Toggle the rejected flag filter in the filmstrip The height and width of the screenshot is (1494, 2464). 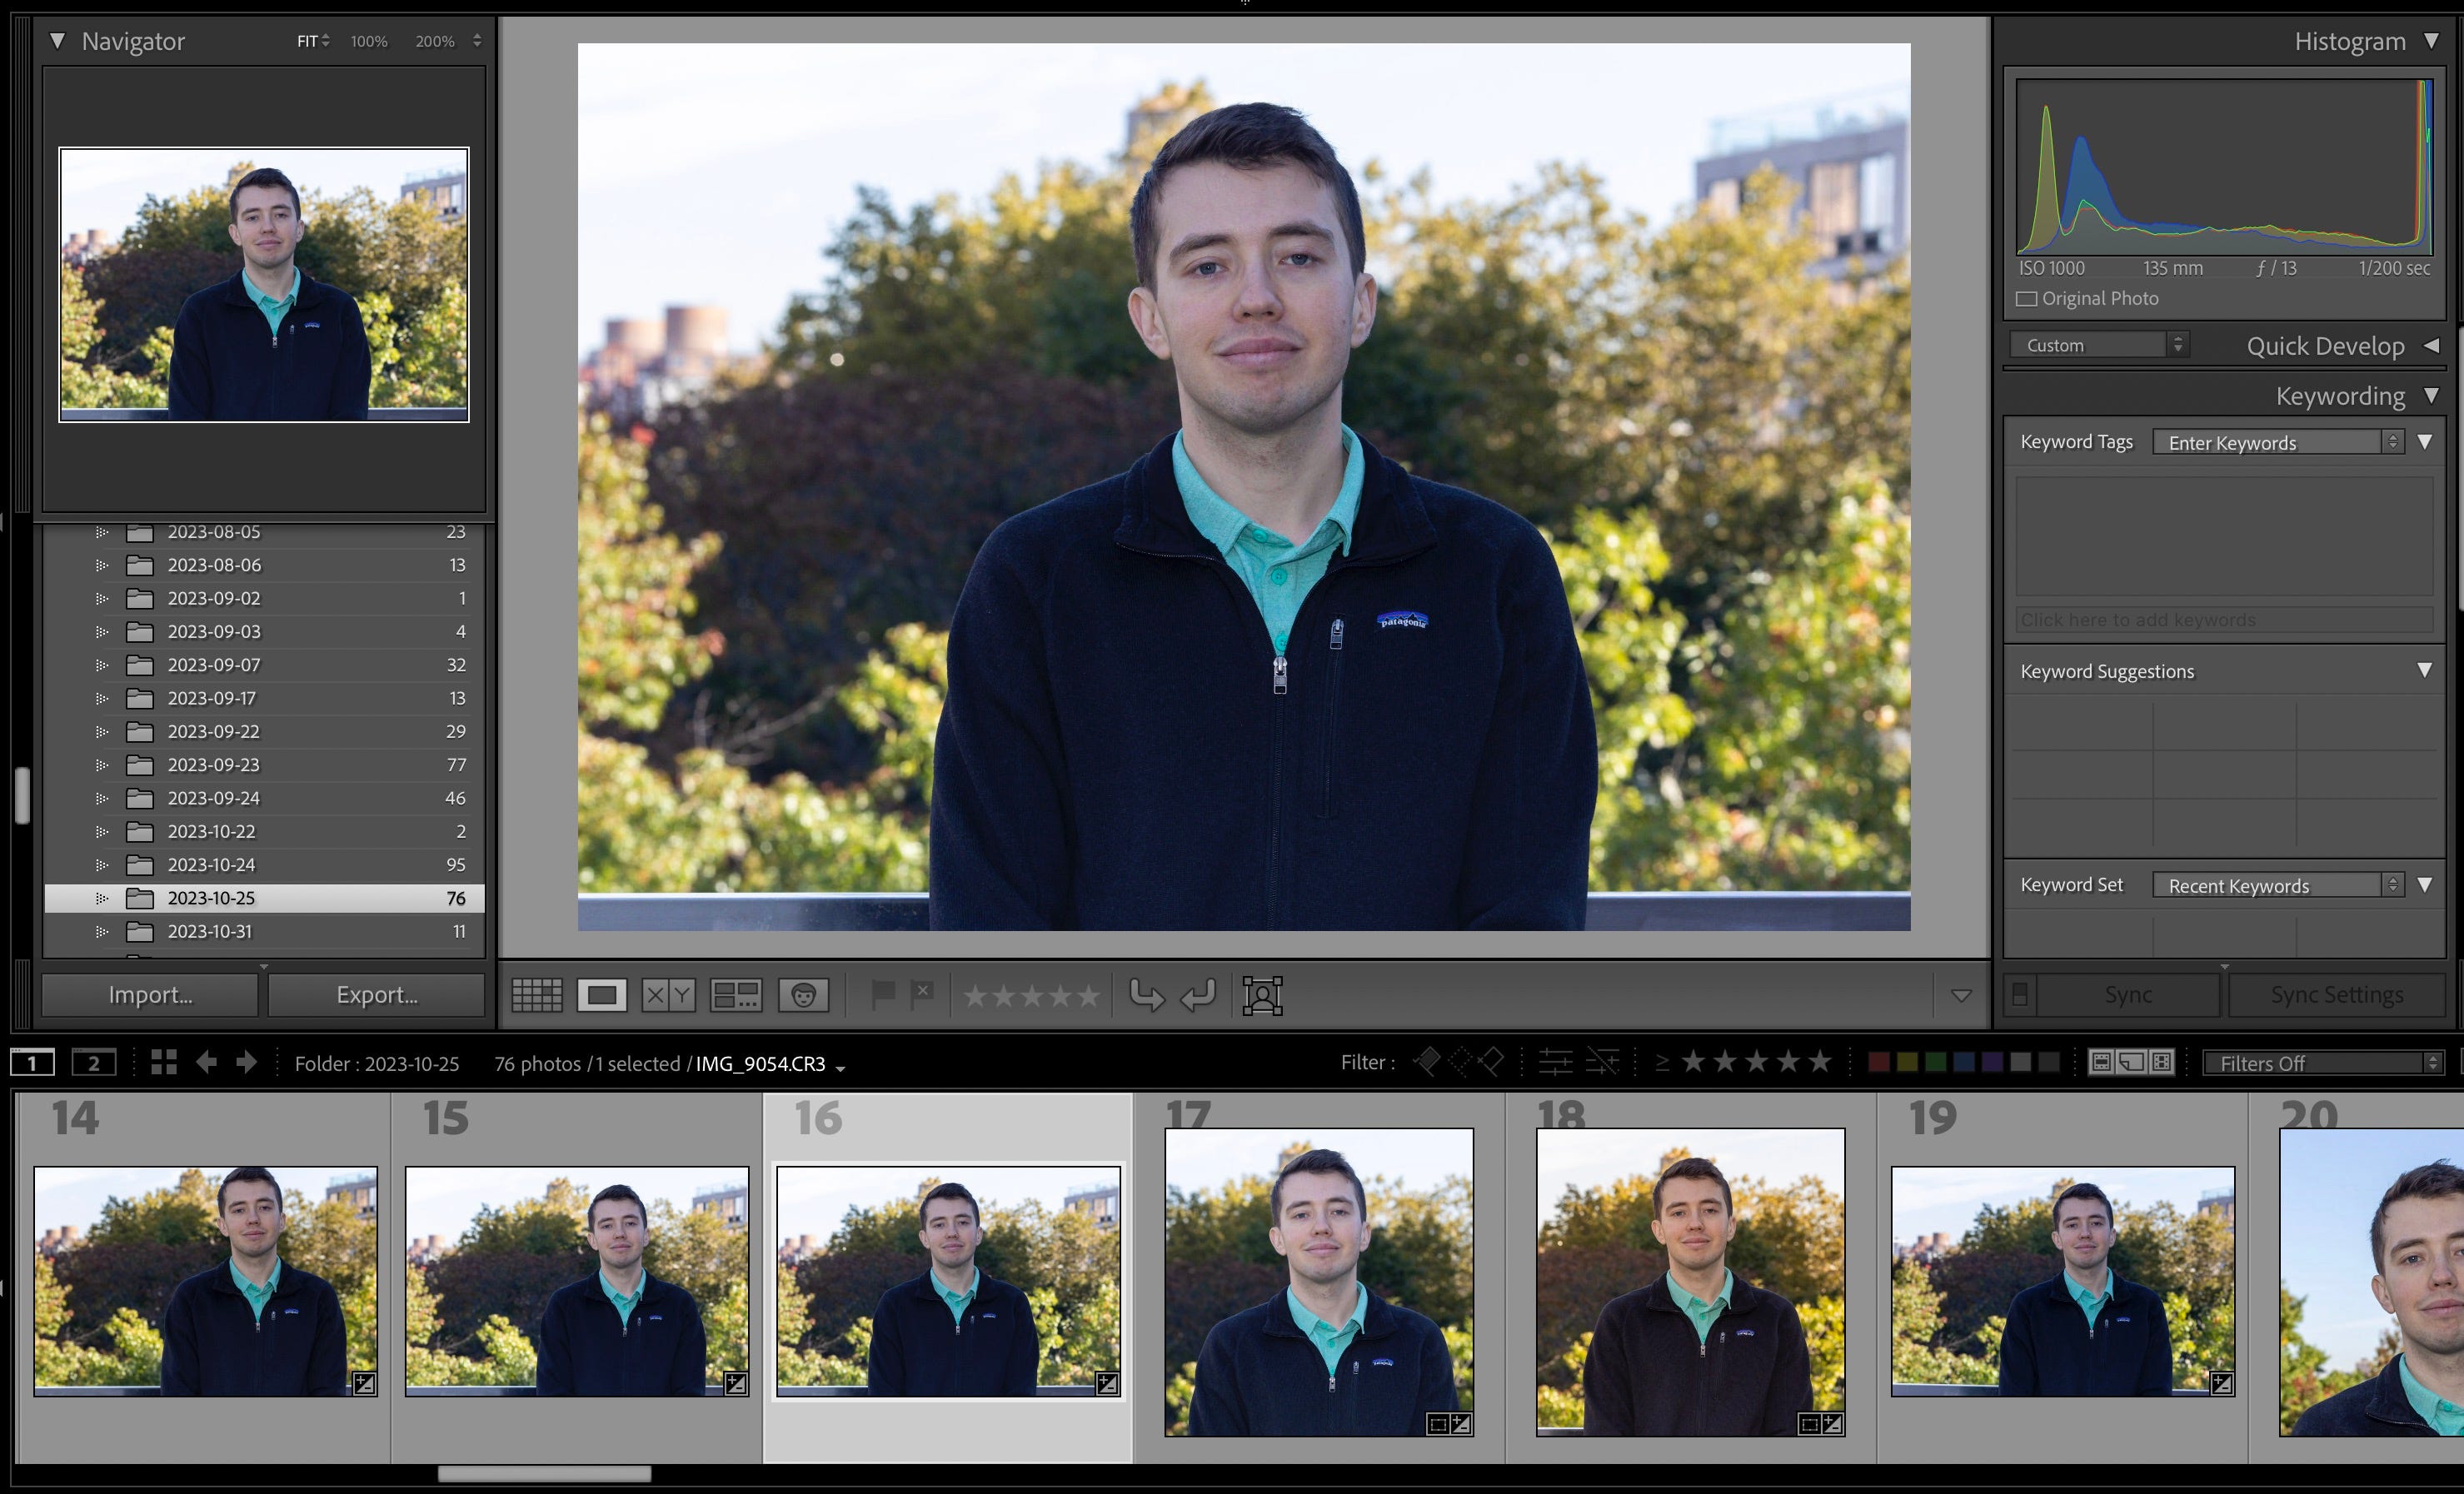click(x=1493, y=1062)
